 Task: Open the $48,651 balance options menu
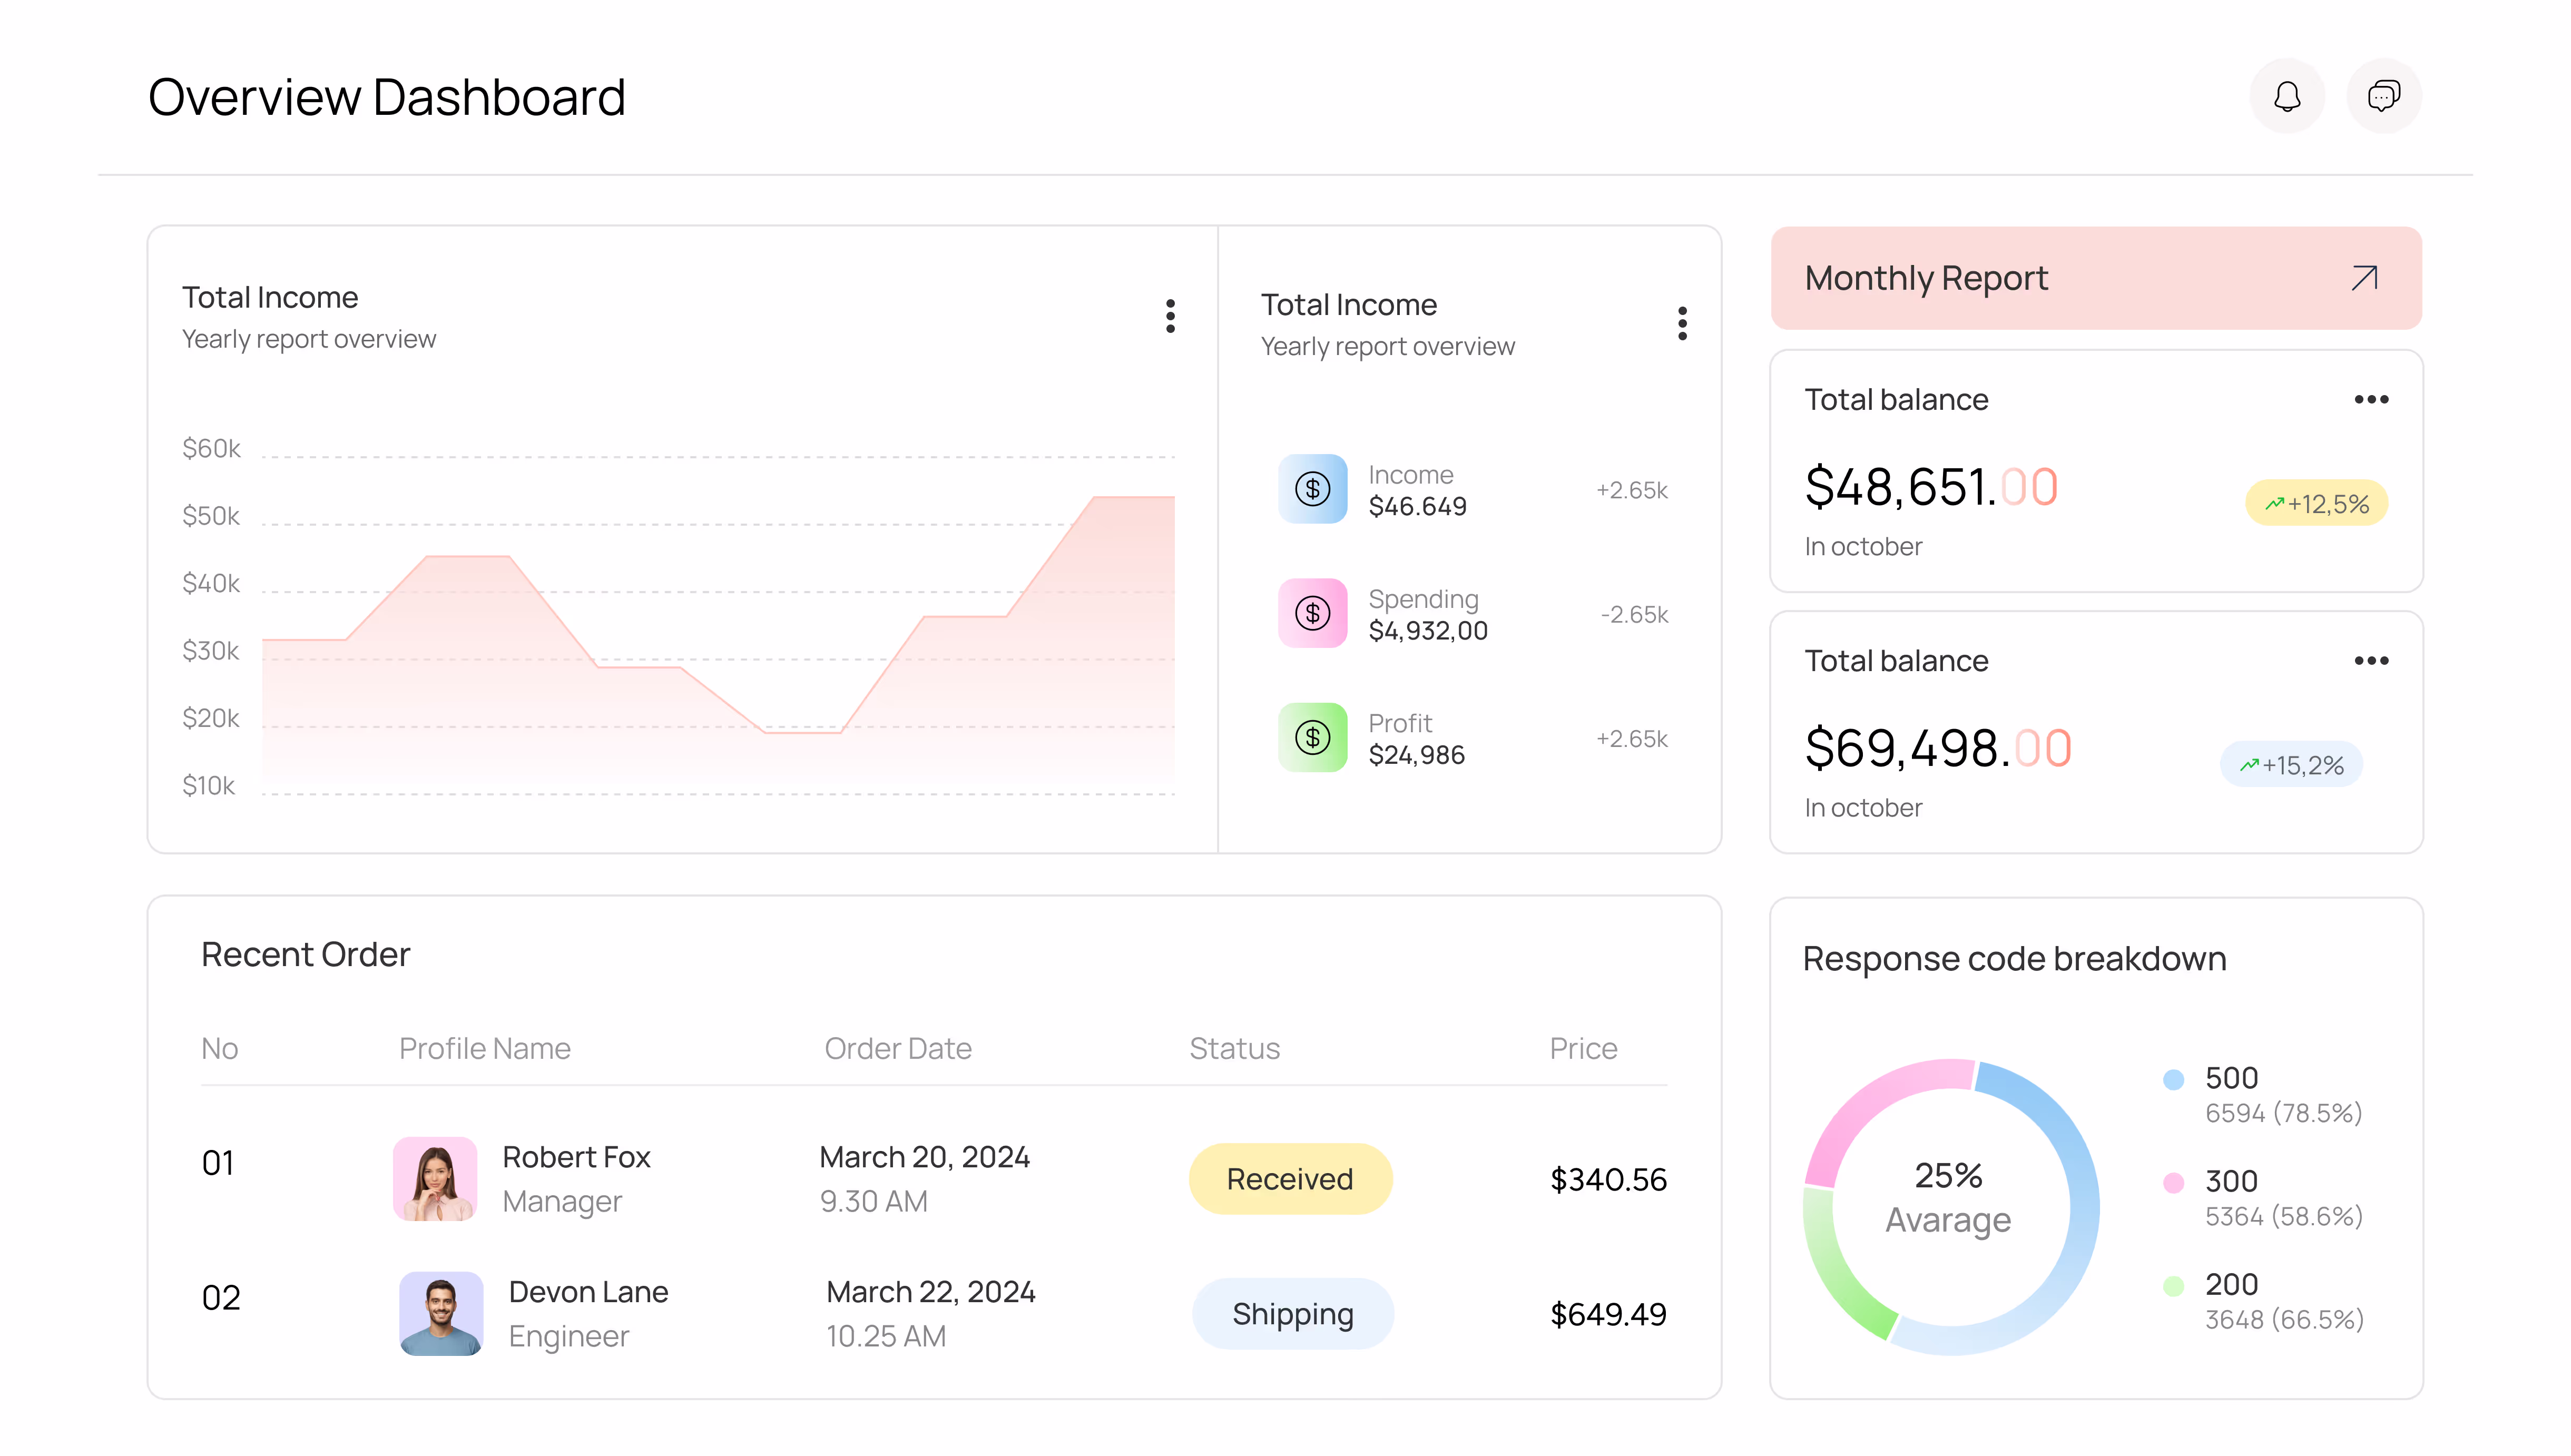pyautogui.click(x=2371, y=400)
